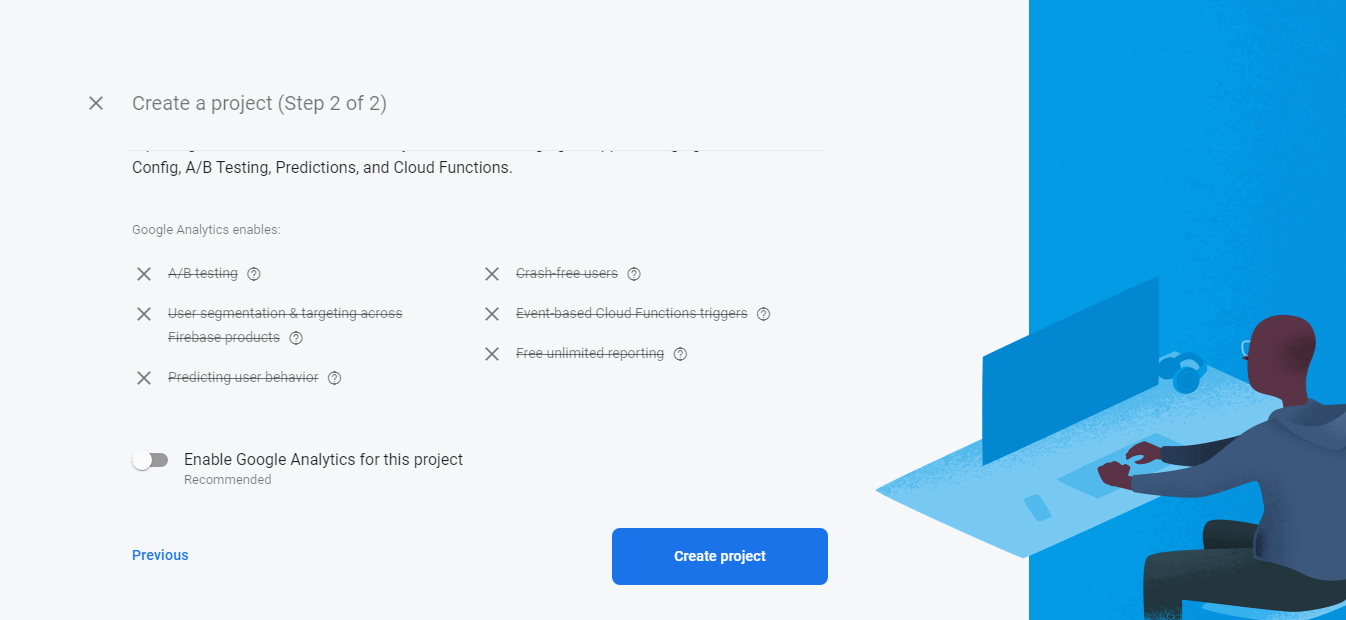This screenshot has width=1346, height=620.
Task: Go back using the Previous link
Action: (x=160, y=555)
